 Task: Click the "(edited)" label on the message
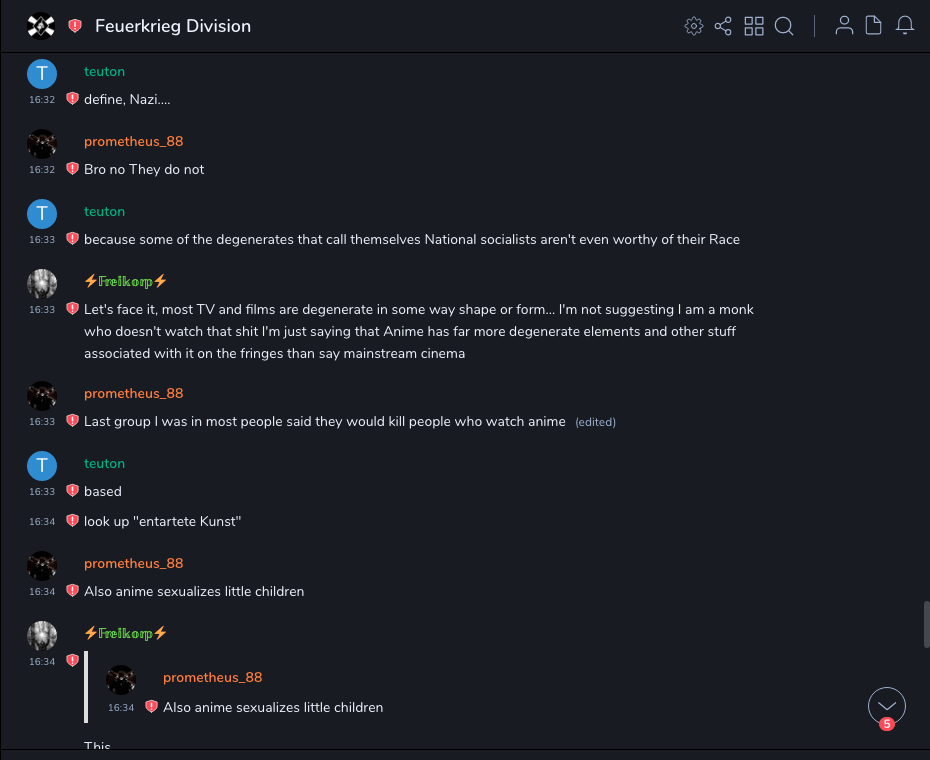[595, 422]
